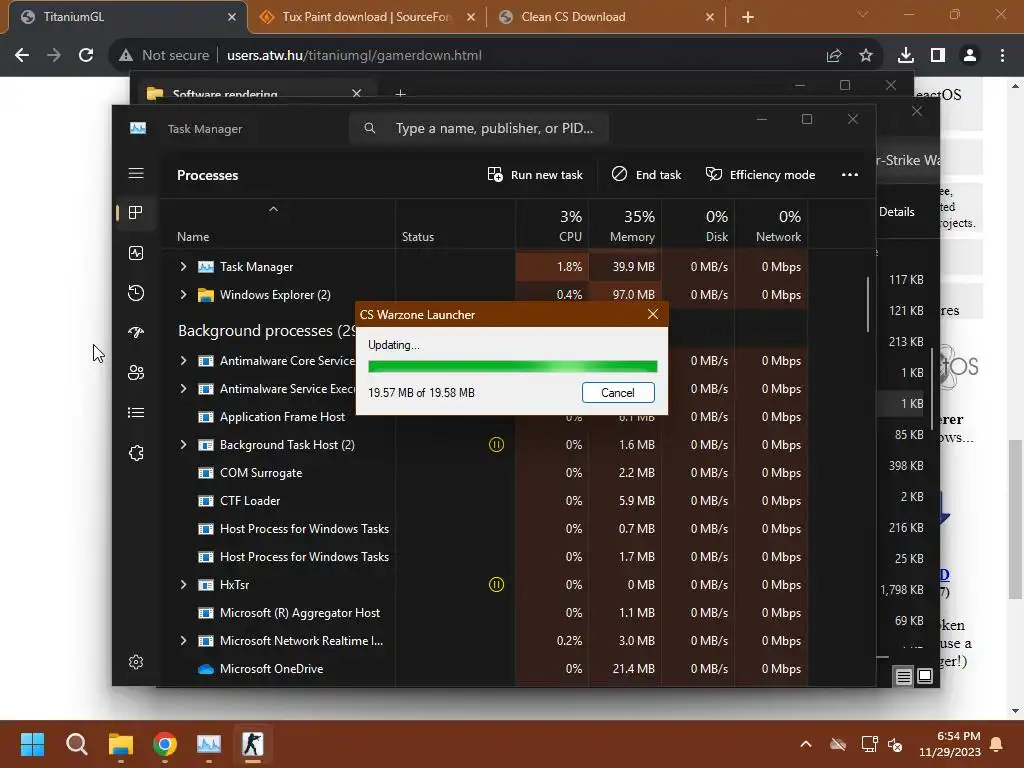Click Run new task
The image size is (1024, 768).
point(535,174)
